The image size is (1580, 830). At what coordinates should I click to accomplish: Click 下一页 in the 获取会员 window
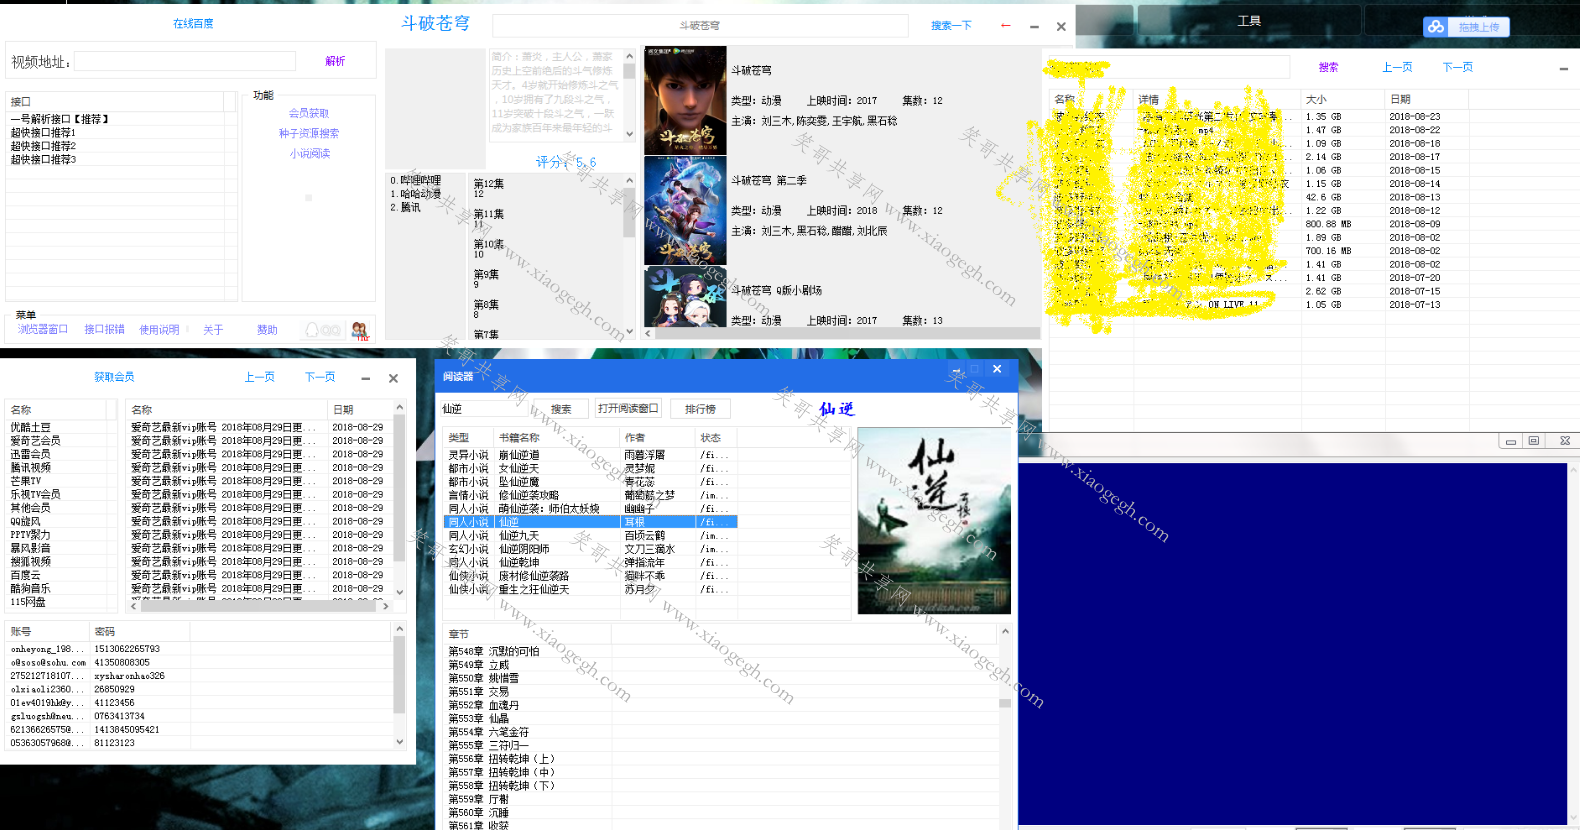click(x=320, y=377)
